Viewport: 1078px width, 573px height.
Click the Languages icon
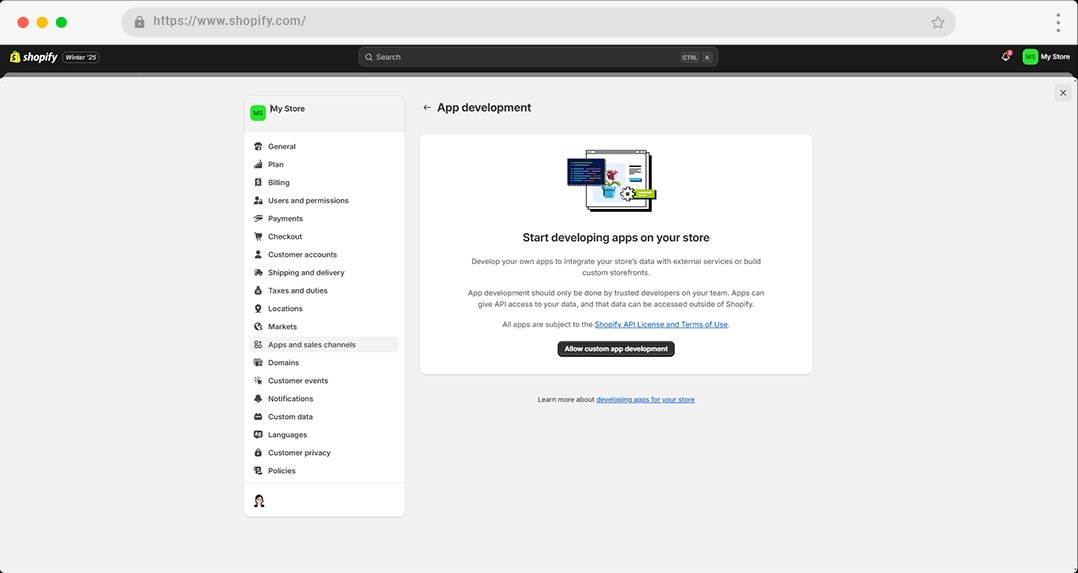(x=258, y=435)
